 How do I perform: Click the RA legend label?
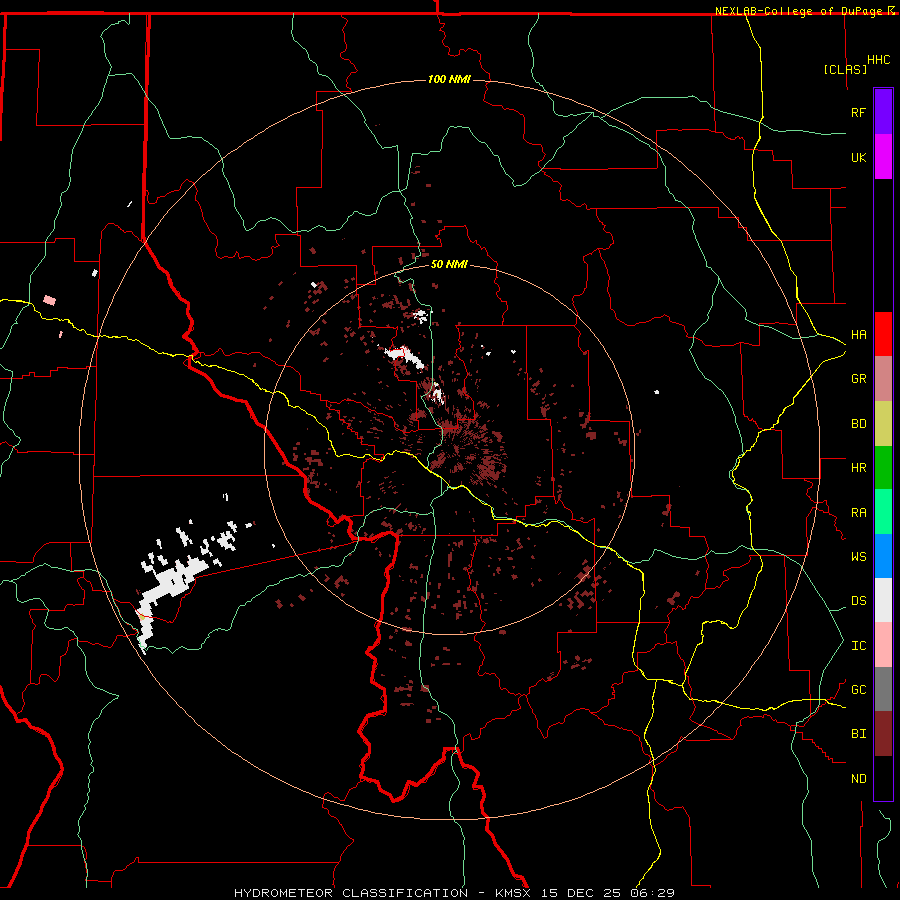[x=858, y=513]
